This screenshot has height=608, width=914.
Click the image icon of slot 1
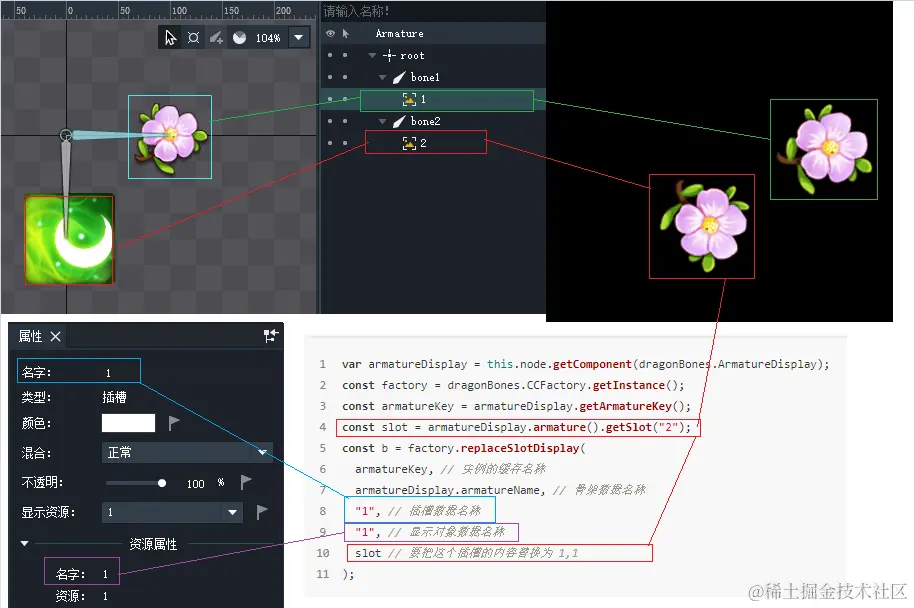(409, 100)
